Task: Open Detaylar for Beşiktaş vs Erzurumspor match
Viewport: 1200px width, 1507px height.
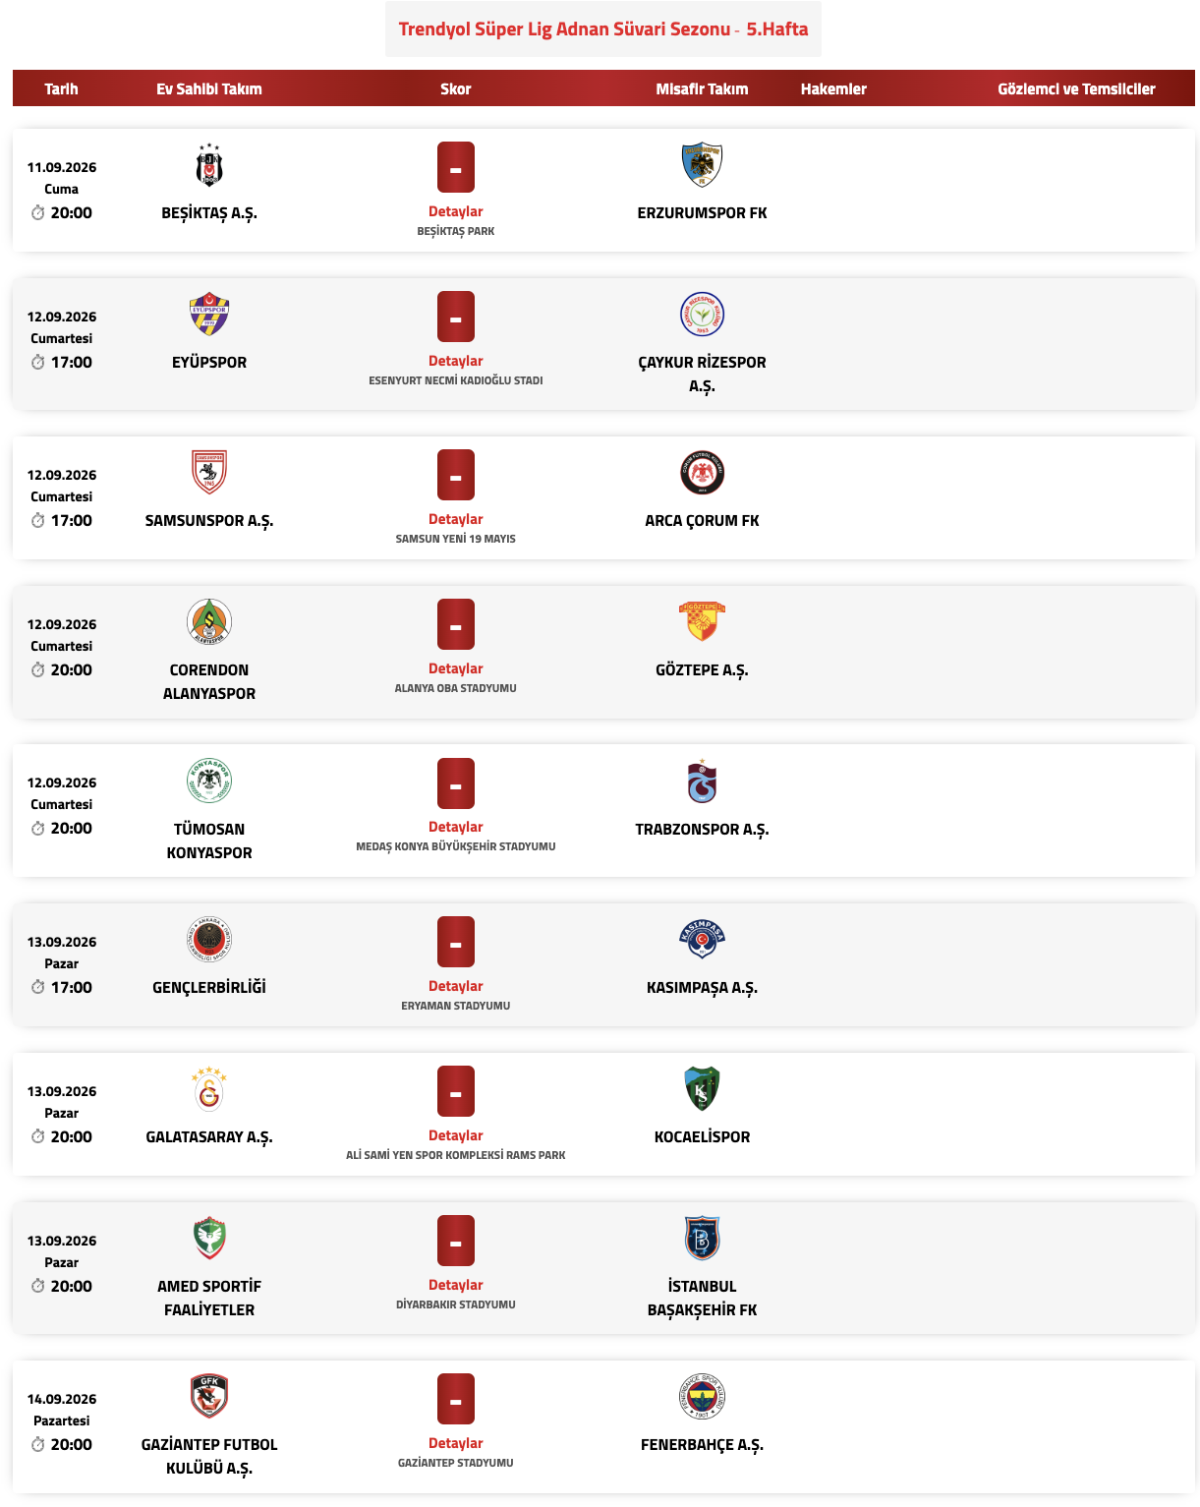Action: [456, 212]
